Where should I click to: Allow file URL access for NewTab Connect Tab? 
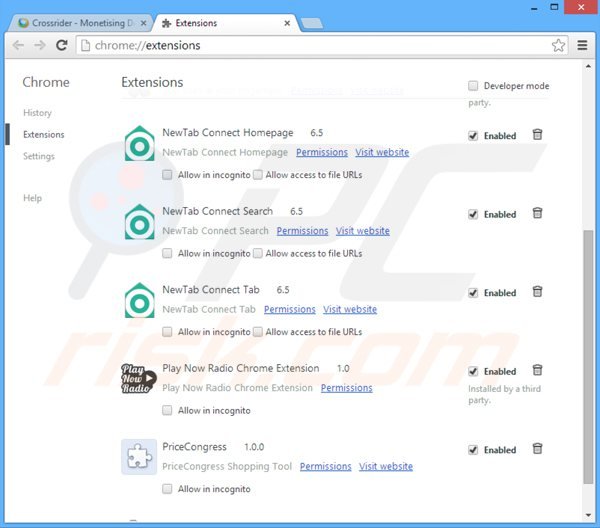click(258, 332)
